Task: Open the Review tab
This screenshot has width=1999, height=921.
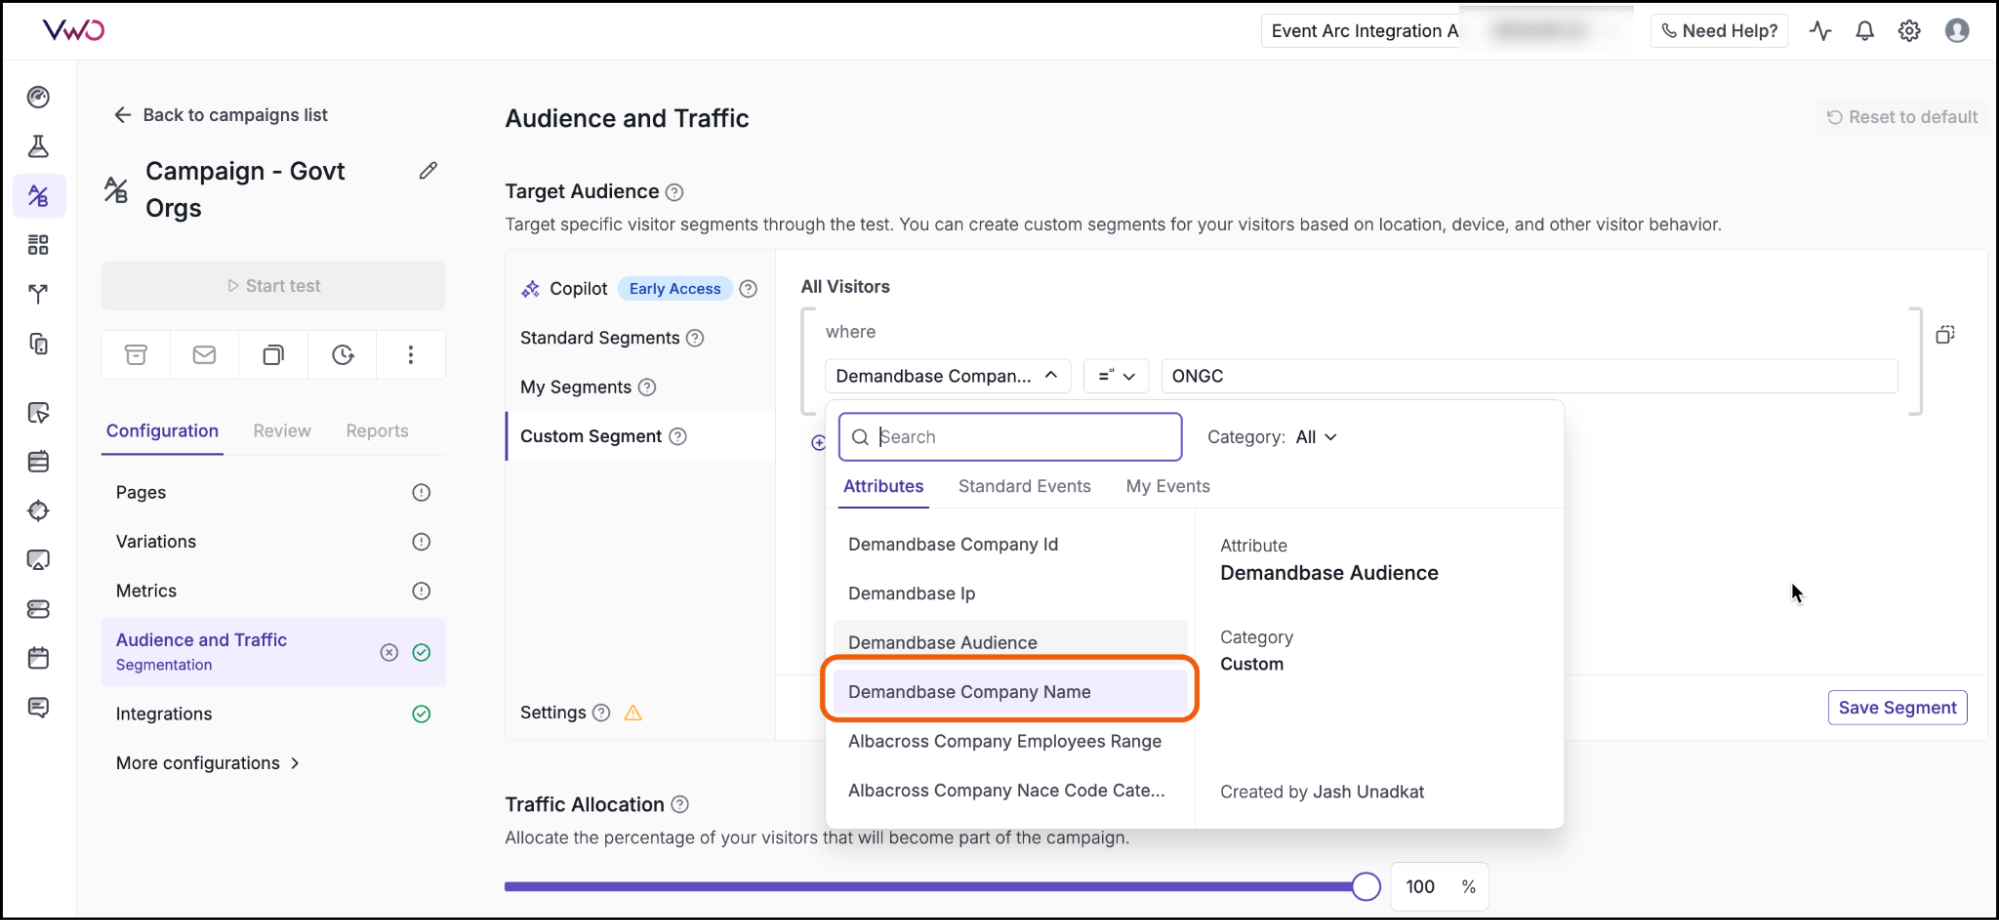Action: (x=282, y=431)
